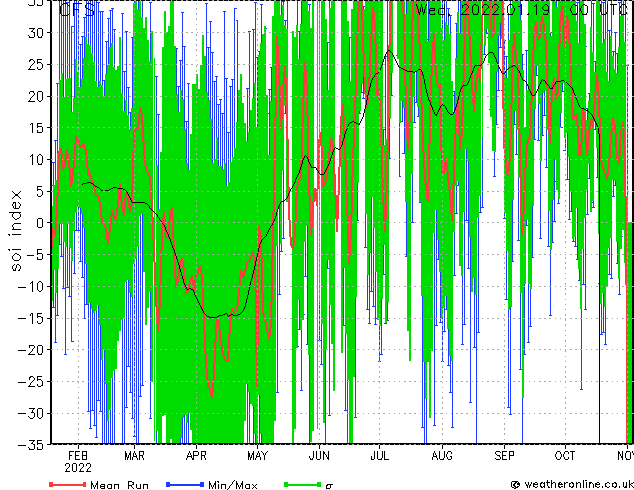Click the green sigma legend line
The width and height of the screenshot is (634, 490).
click(303, 484)
